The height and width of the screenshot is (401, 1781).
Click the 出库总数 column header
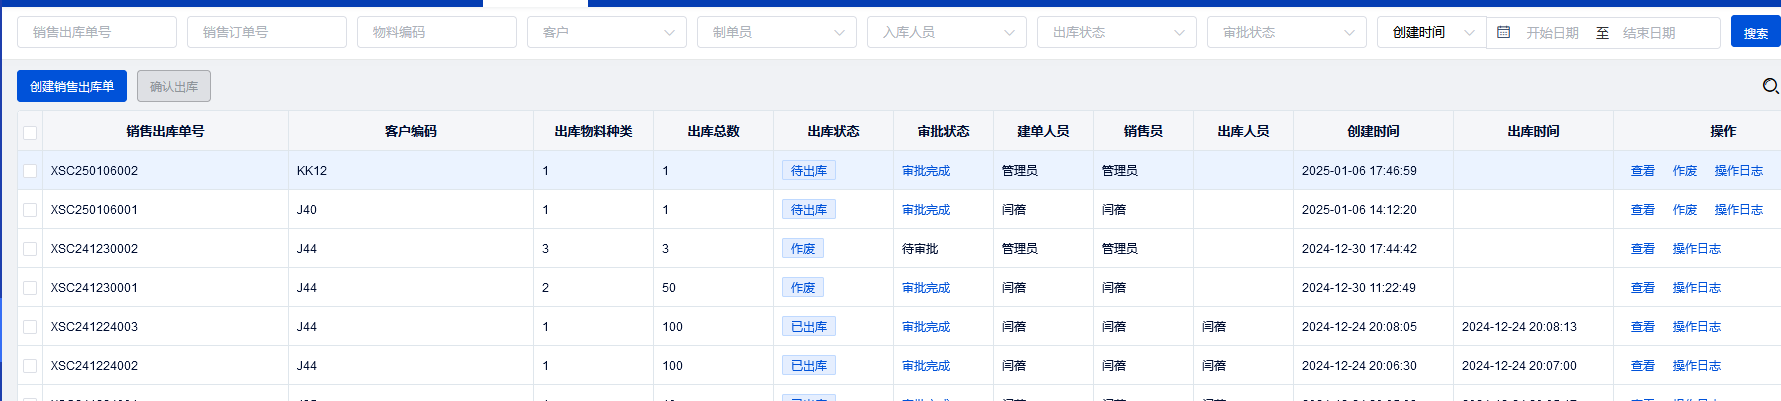click(714, 131)
